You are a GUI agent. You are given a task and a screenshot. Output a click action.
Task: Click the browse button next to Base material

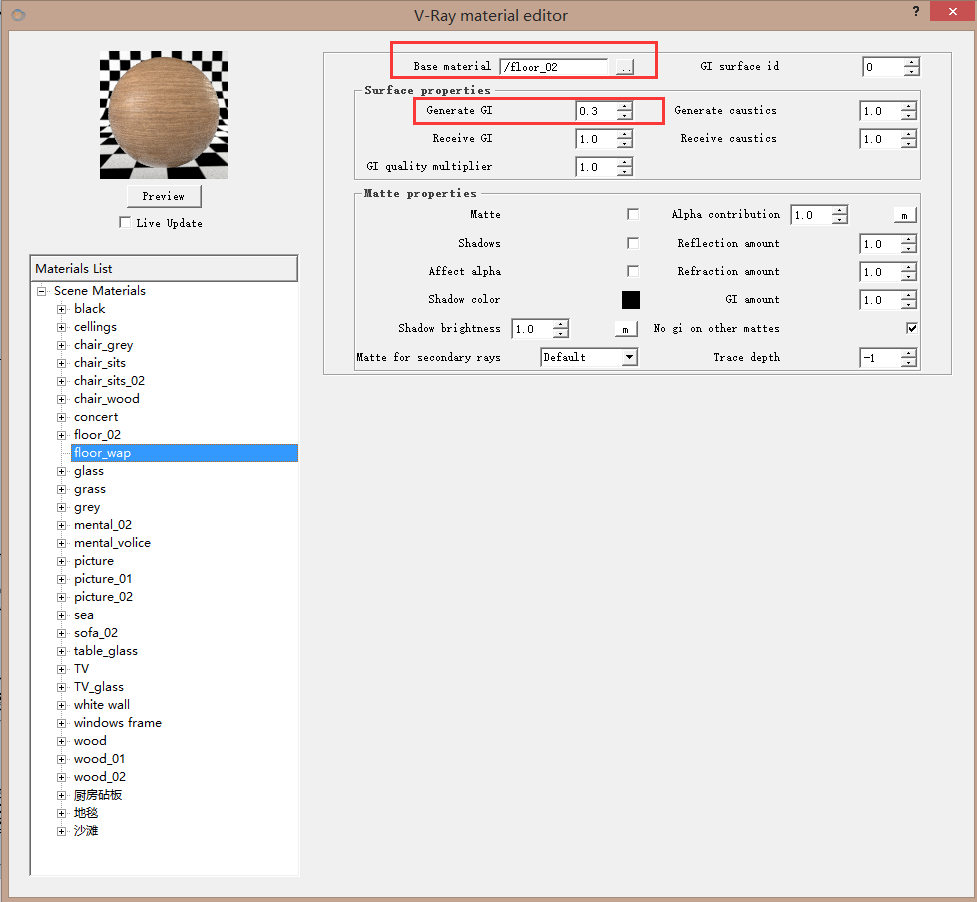click(x=624, y=67)
